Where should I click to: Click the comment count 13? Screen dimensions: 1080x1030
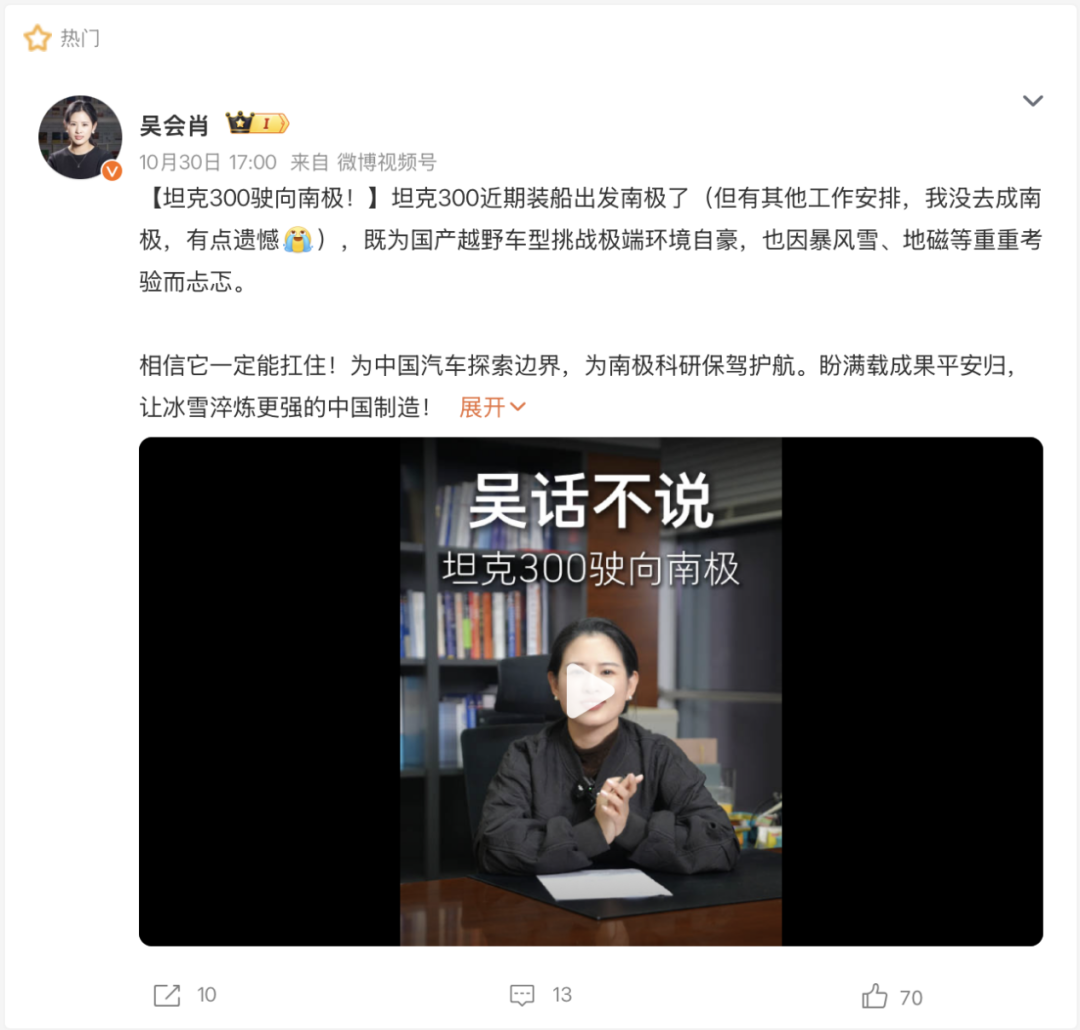pos(562,995)
